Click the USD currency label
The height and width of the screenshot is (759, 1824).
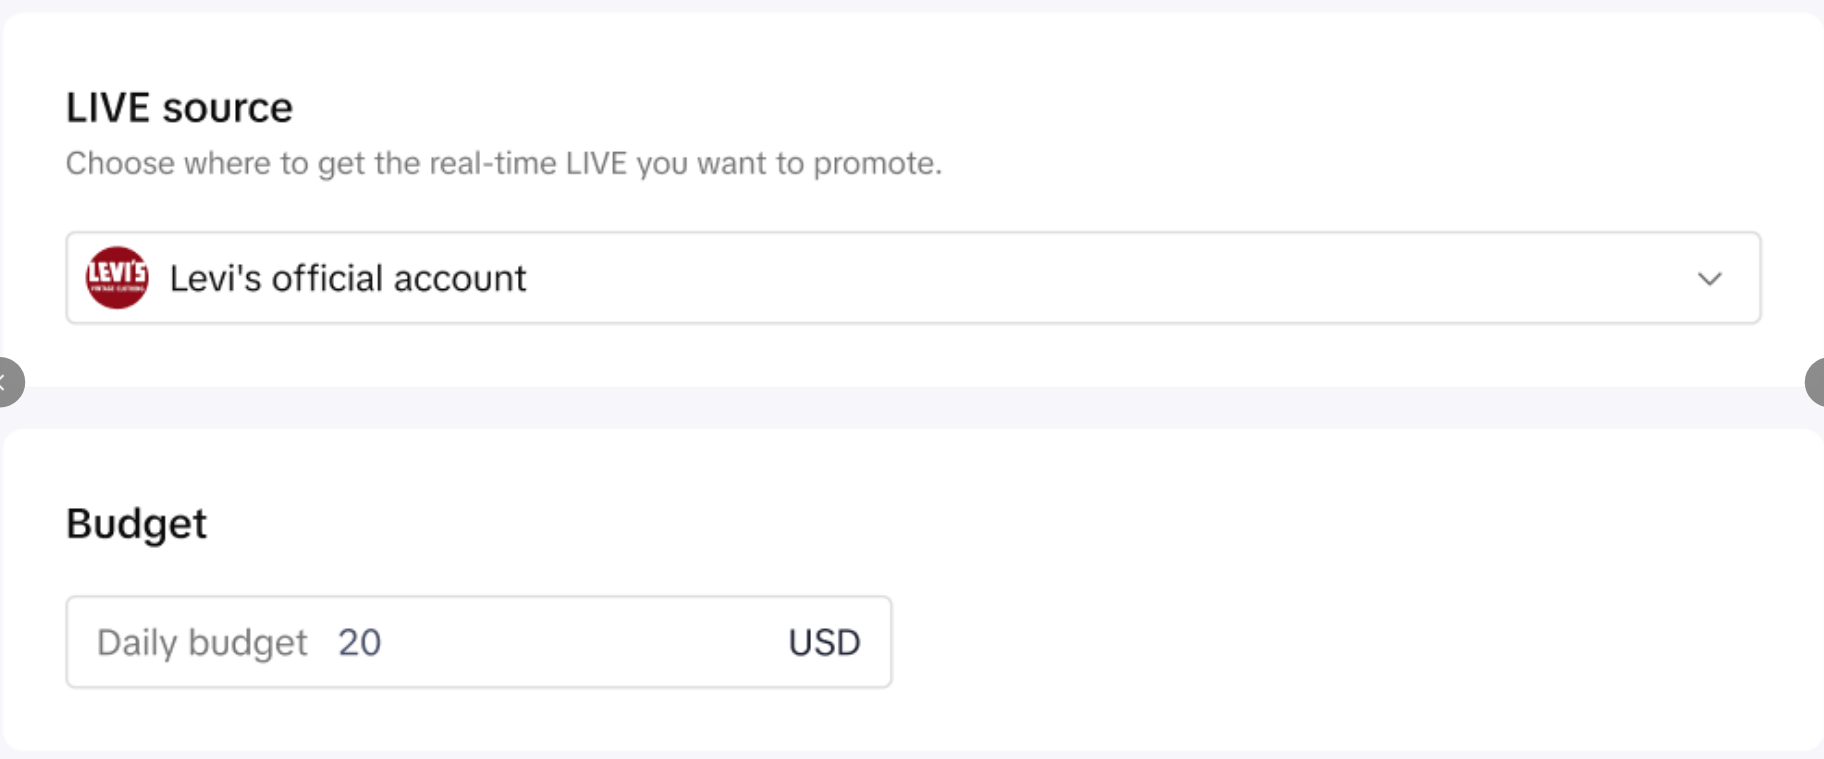click(x=824, y=642)
